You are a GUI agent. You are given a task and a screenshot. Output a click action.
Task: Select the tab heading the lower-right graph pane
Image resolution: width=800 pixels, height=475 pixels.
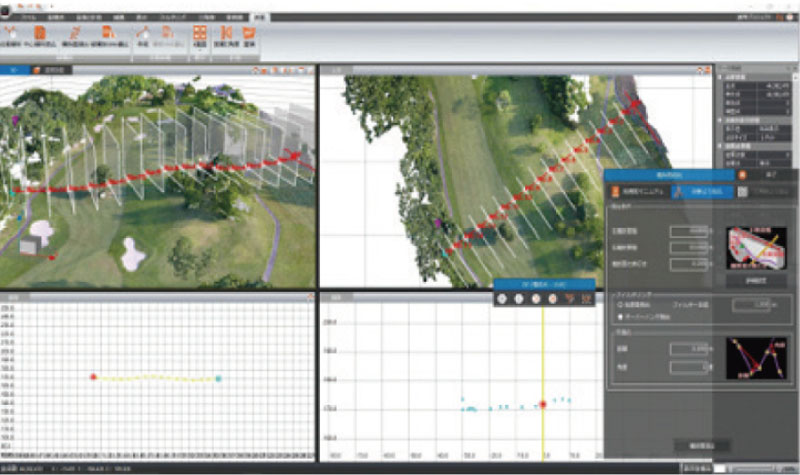click(x=336, y=297)
